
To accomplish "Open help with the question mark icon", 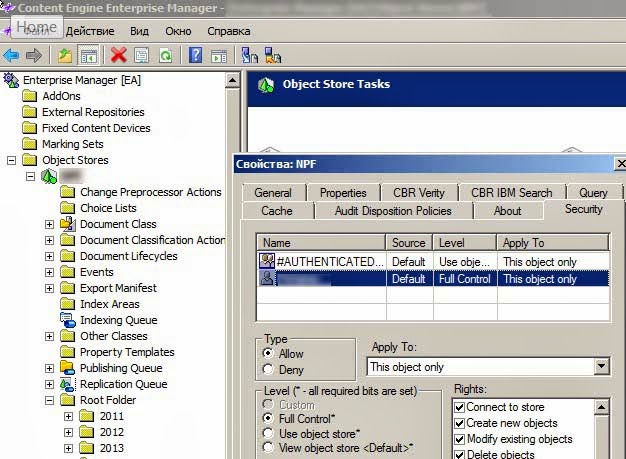I will pos(196,55).
